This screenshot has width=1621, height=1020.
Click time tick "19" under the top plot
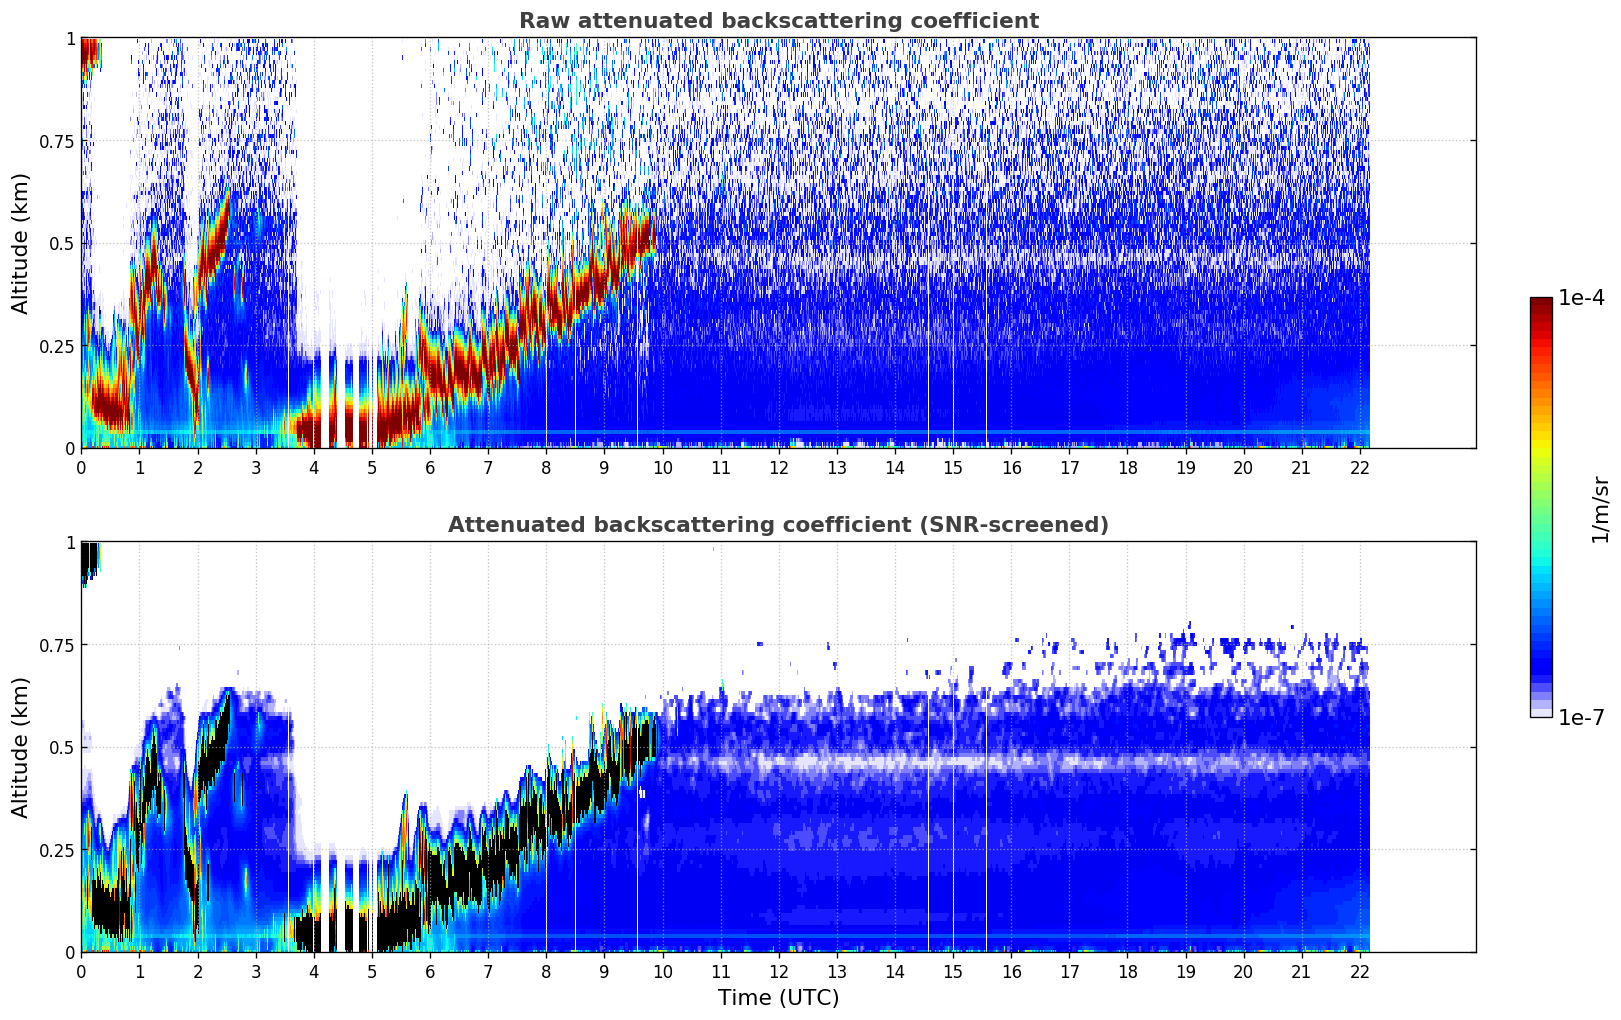pos(1185,467)
